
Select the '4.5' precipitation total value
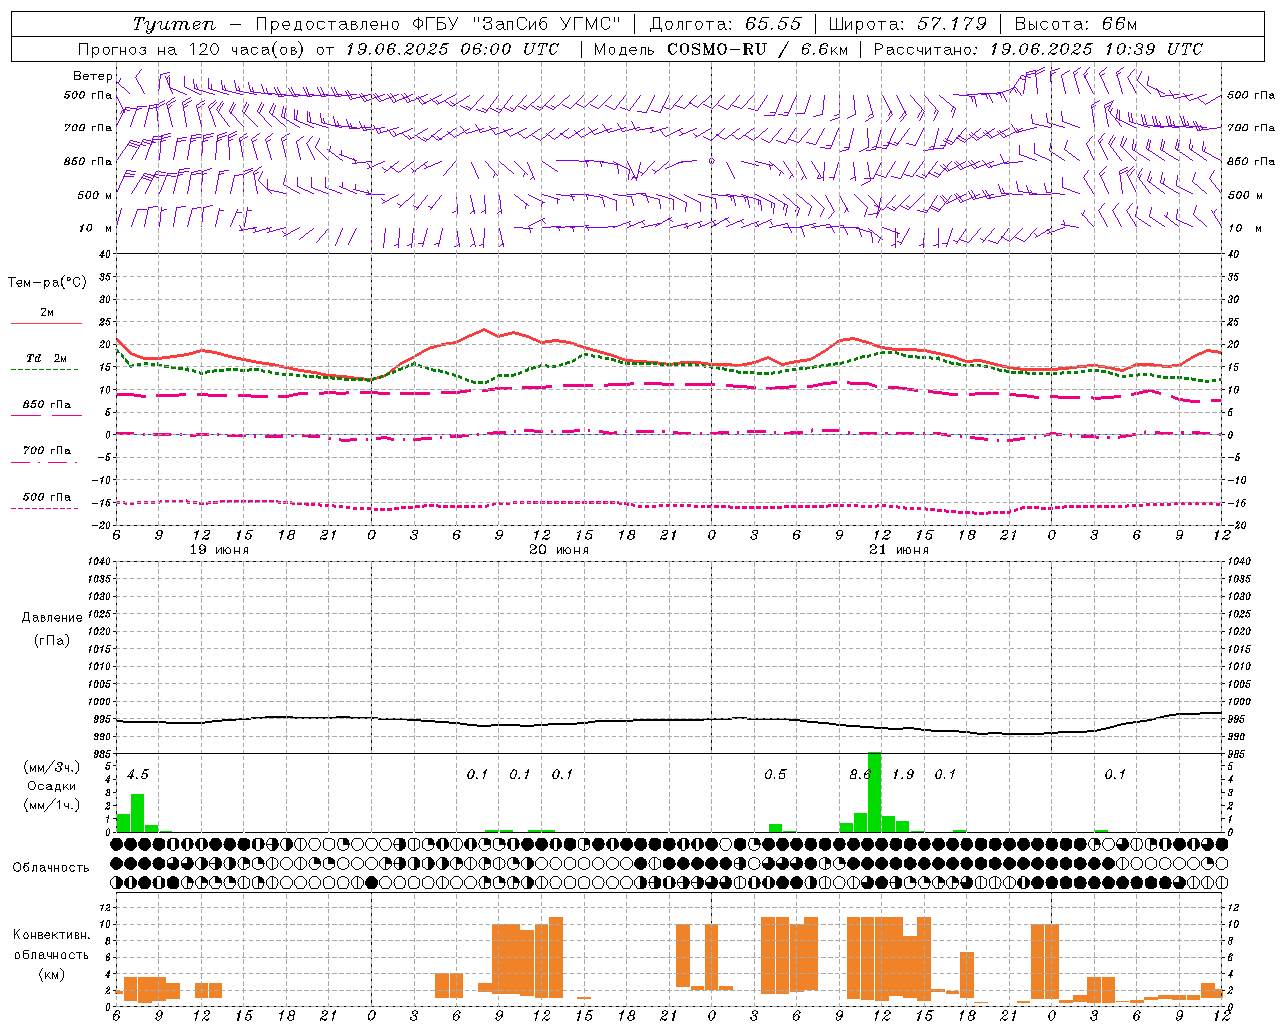138,774
